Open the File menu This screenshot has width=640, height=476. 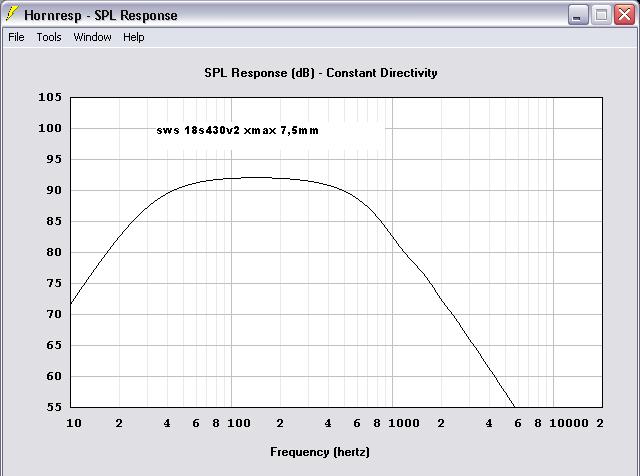[16, 37]
